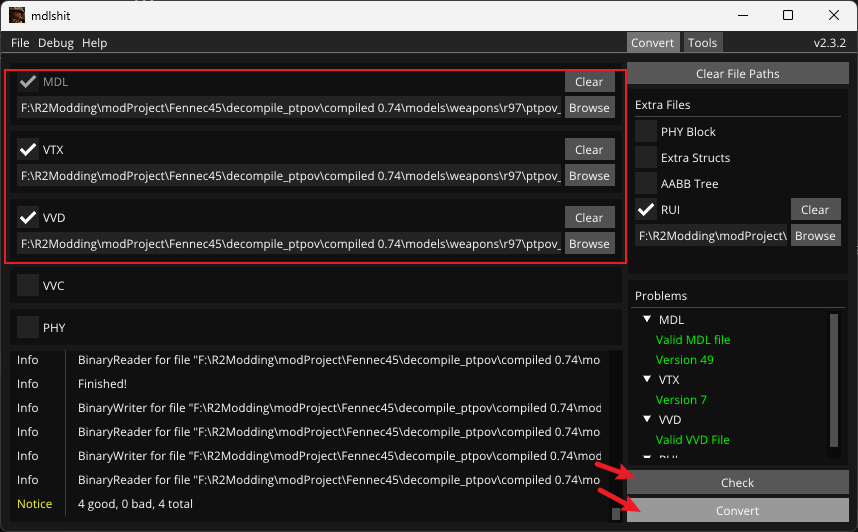The image size is (858, 532).
Task: Collapse the VVD problems tree node
Action: [x=647, y=420]
